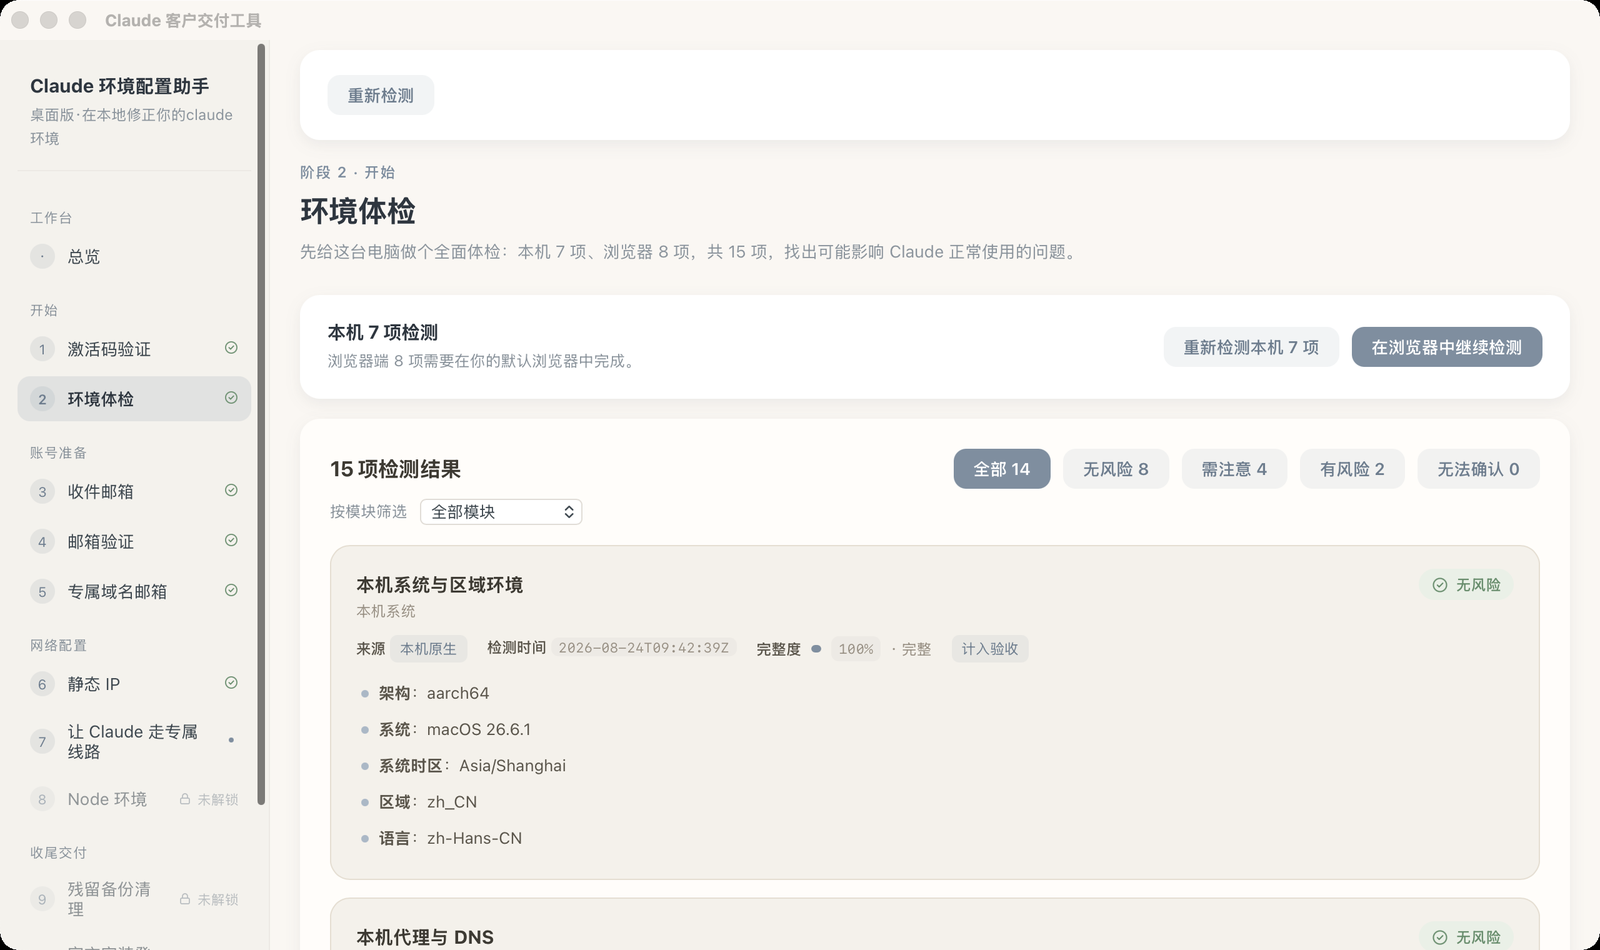
Task: Click the completed check icon beside 激活码验证
Action: click(231, 348)
